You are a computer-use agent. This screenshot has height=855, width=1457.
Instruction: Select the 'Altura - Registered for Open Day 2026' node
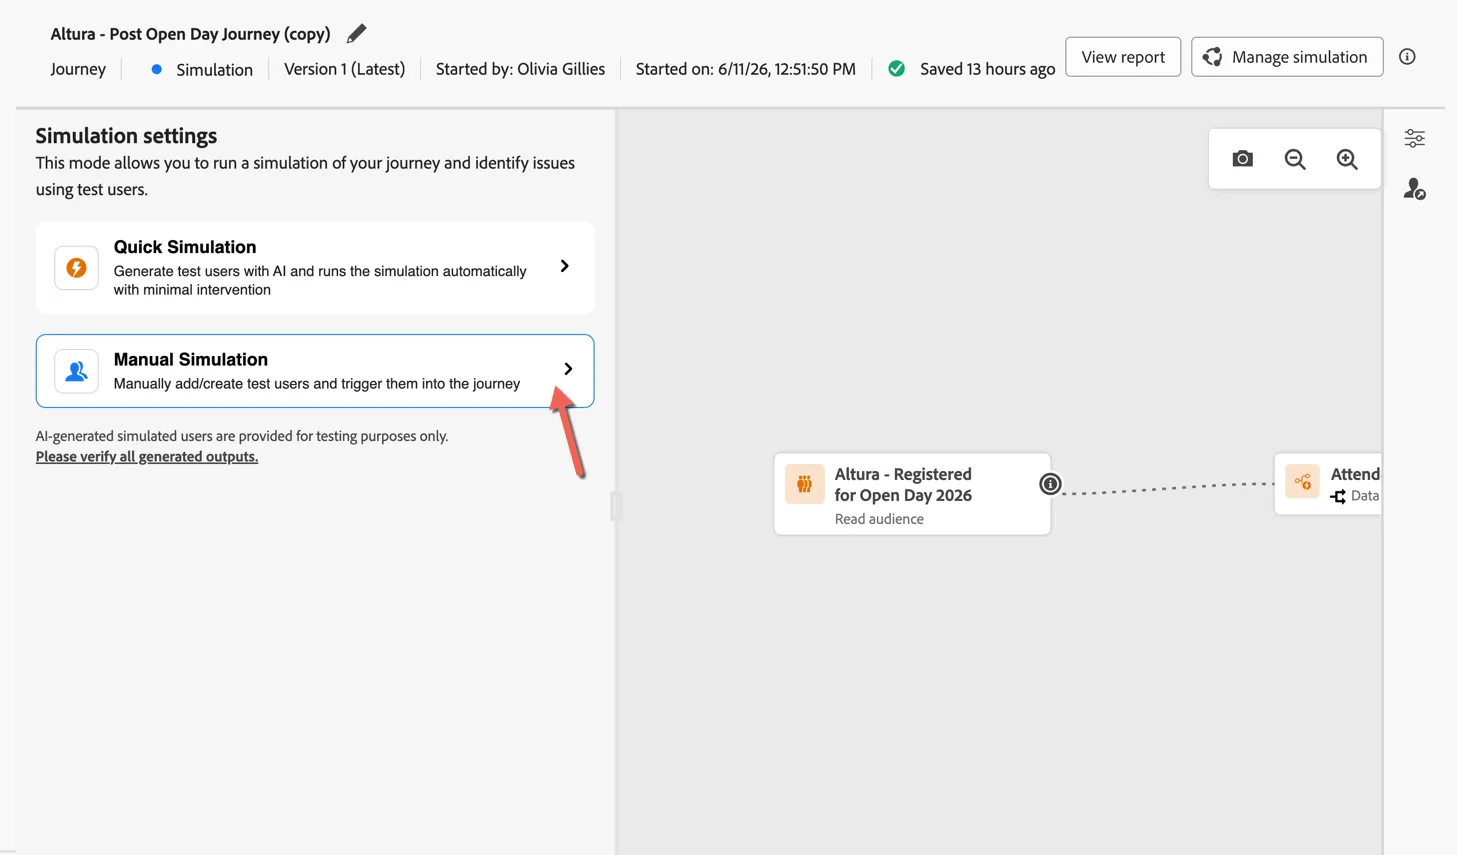912,494
